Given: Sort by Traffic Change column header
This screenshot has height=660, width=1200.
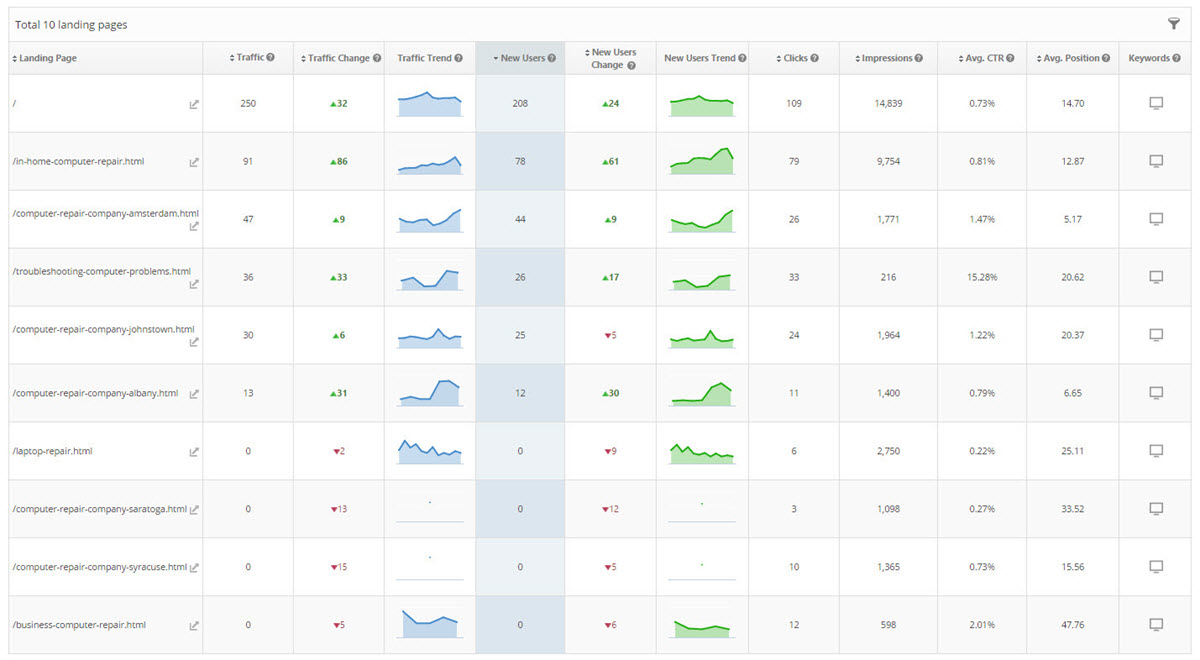Looking at the screenshot, I should [x=338, y=58].
